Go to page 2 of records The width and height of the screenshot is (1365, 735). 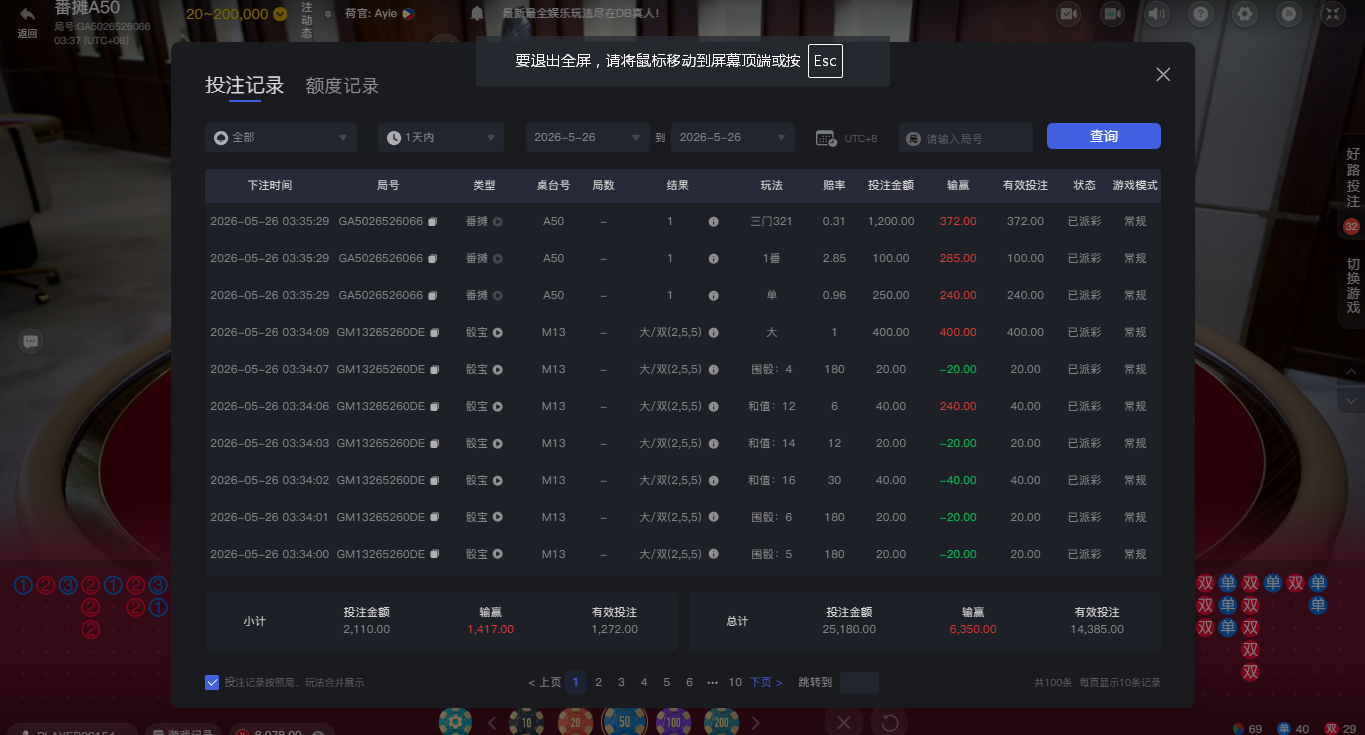pyautogui.click(x=599, y=682)
